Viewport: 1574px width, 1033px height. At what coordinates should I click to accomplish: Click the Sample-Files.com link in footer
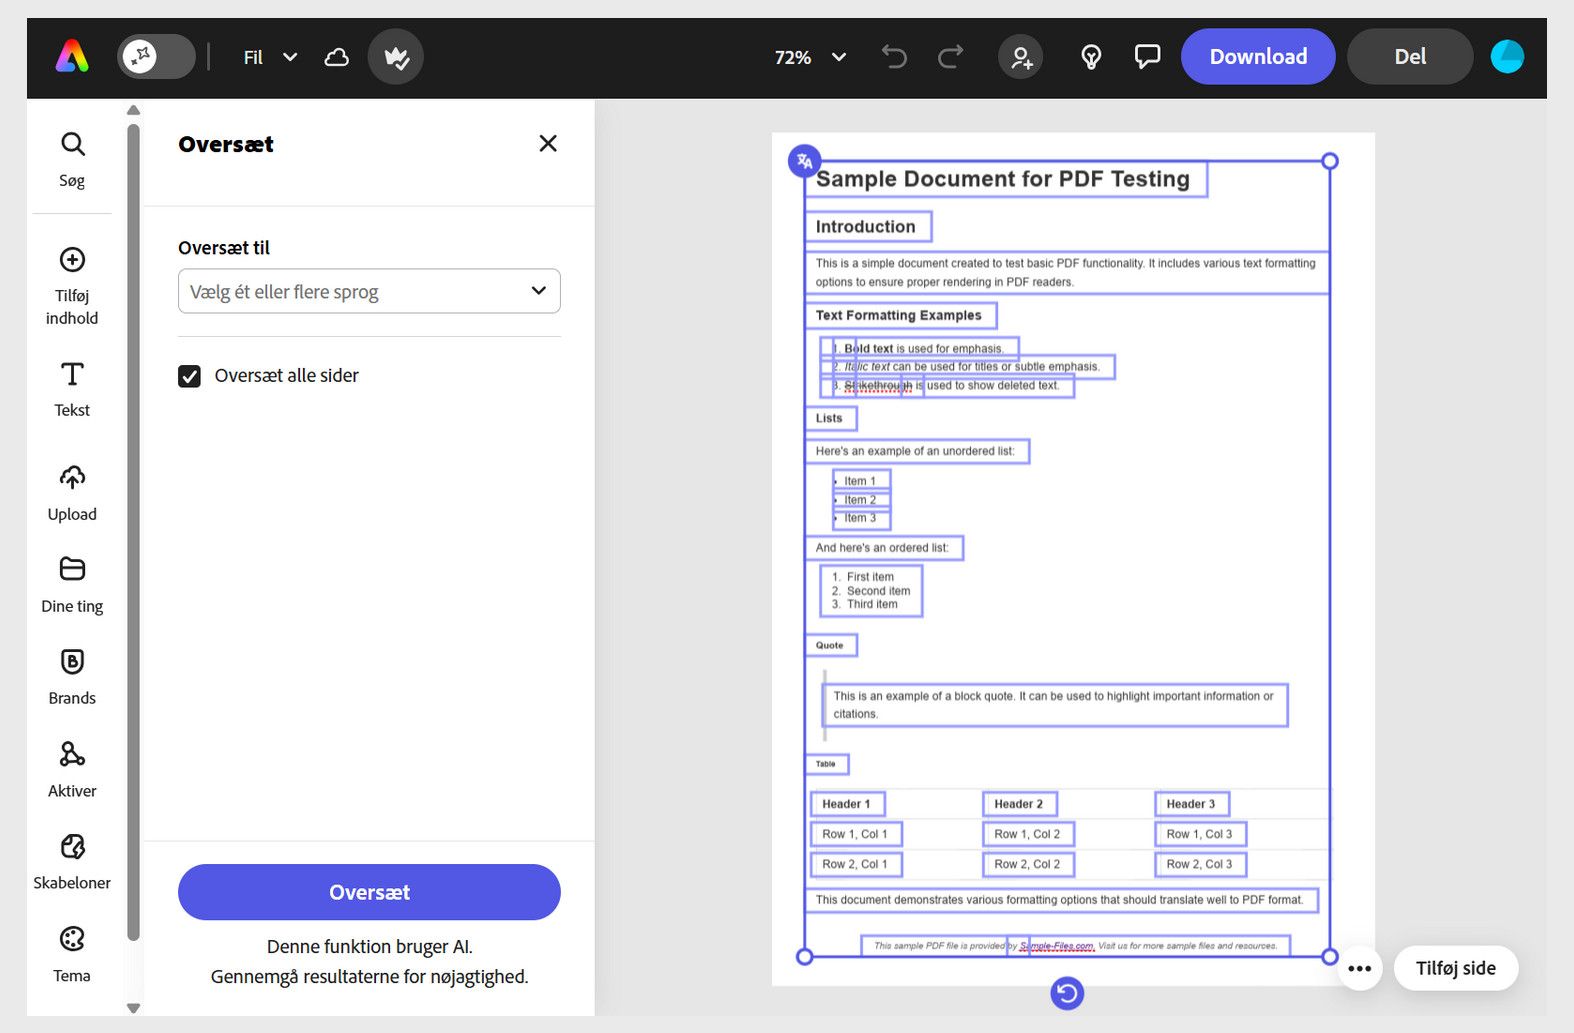point(1057,946)
